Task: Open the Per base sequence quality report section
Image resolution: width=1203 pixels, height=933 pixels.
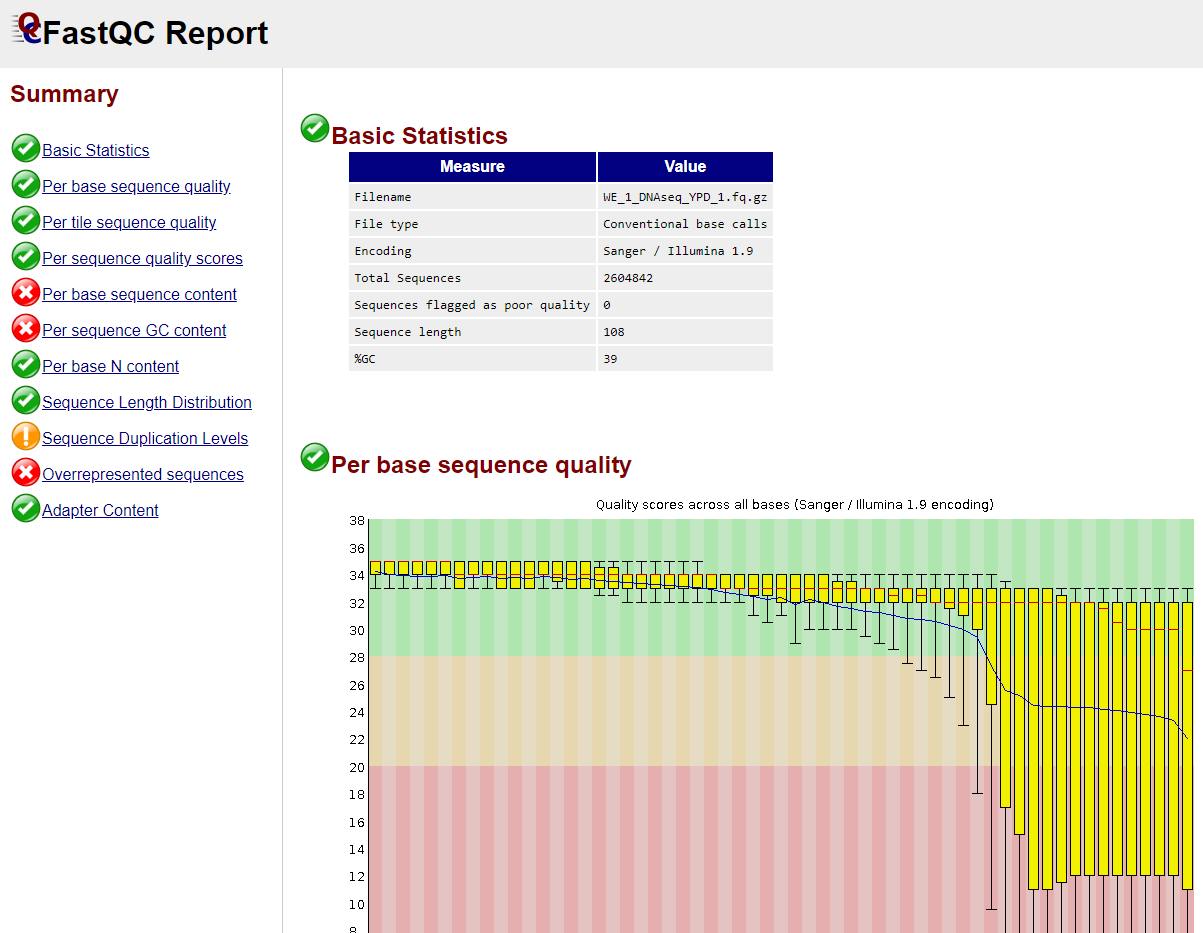Action: 136,186
